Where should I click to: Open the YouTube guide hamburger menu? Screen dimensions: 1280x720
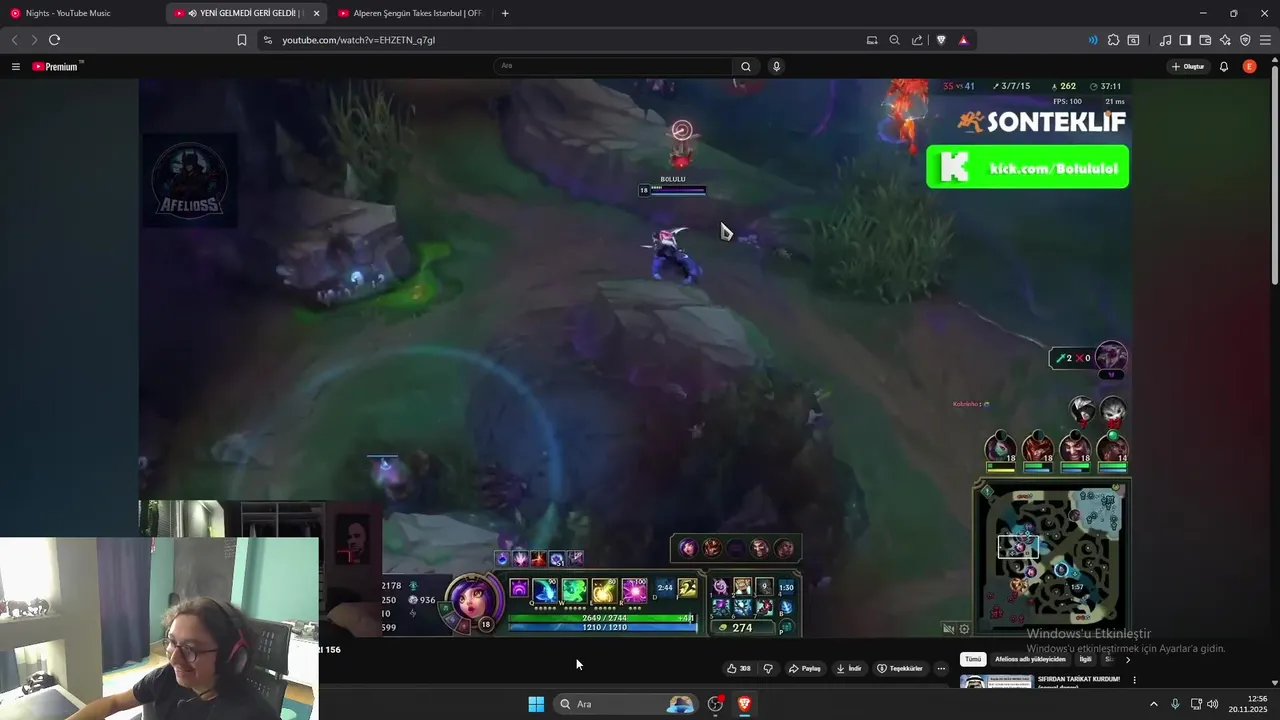click(x=16, y=67)
